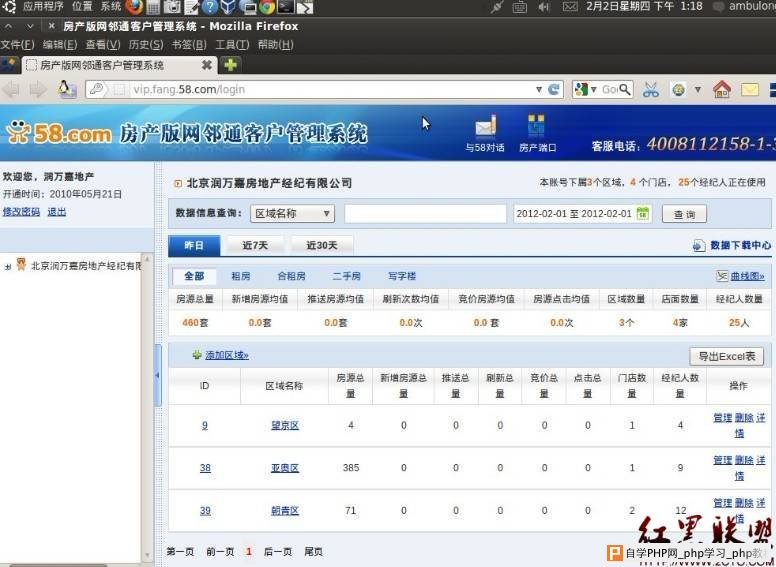
Task: Click the browser forward arrow
Action: tap(38, 90)
